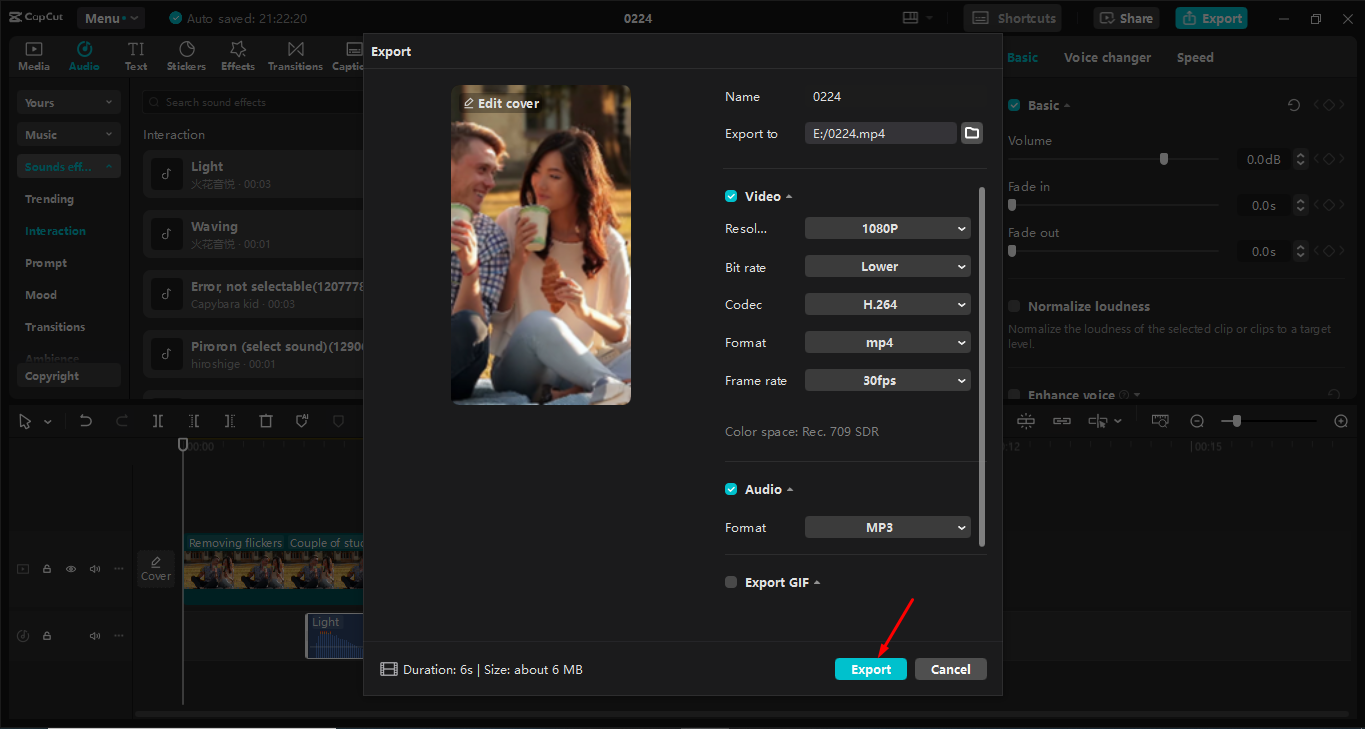Lock the video track
1365x729 pixels.
(47, 569)
